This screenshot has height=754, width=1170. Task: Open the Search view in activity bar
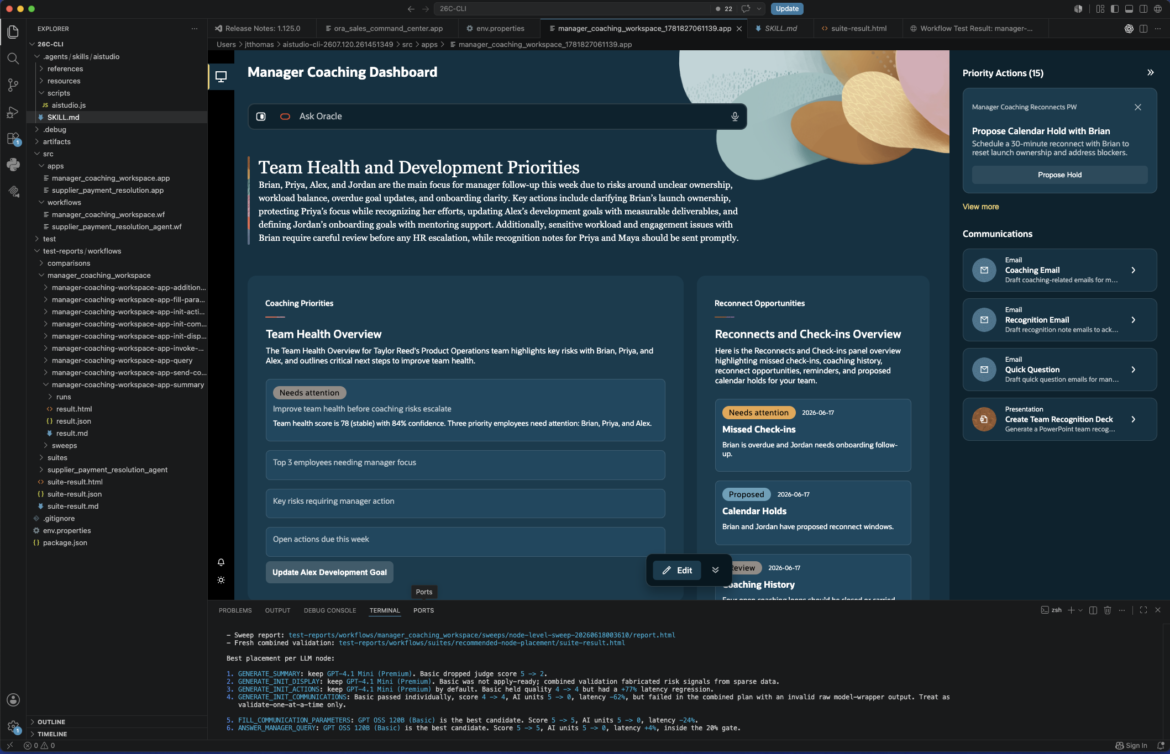click(13, 58)
